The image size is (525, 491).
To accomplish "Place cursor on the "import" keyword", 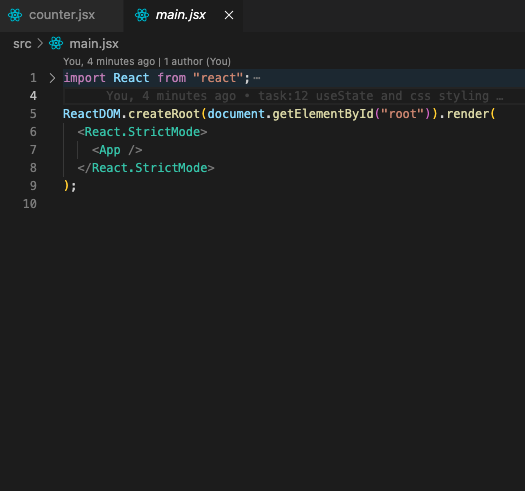I will pyautogui.click(x=85, y=78).
